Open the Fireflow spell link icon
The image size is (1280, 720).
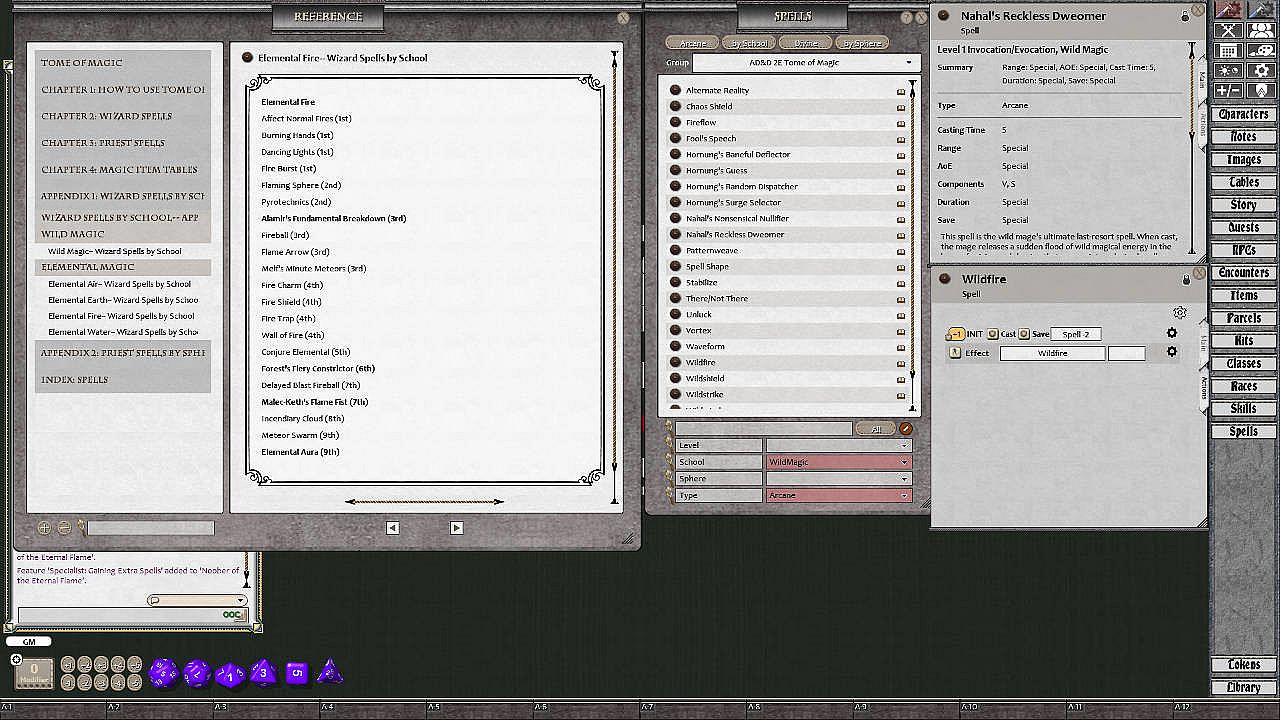click(x=675, y=122)
